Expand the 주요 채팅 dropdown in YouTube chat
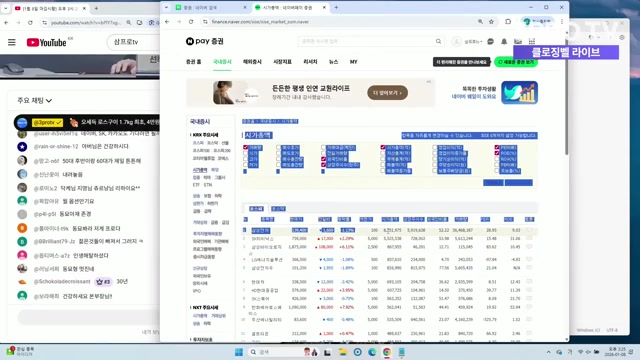Viewport: 640px width, 360px height. [x=35, y=100]
